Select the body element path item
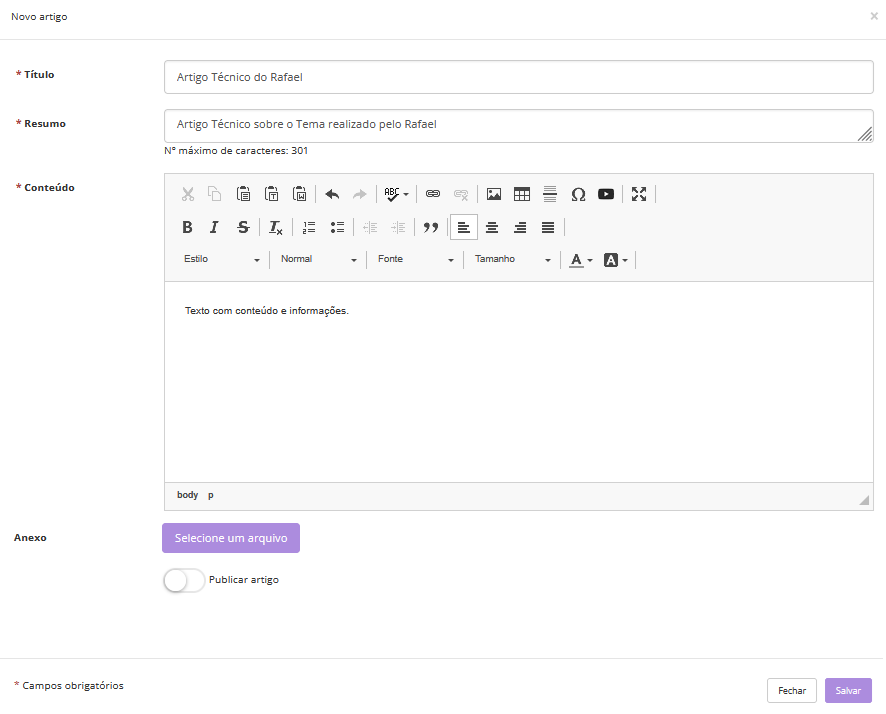 tap(187, 495)
